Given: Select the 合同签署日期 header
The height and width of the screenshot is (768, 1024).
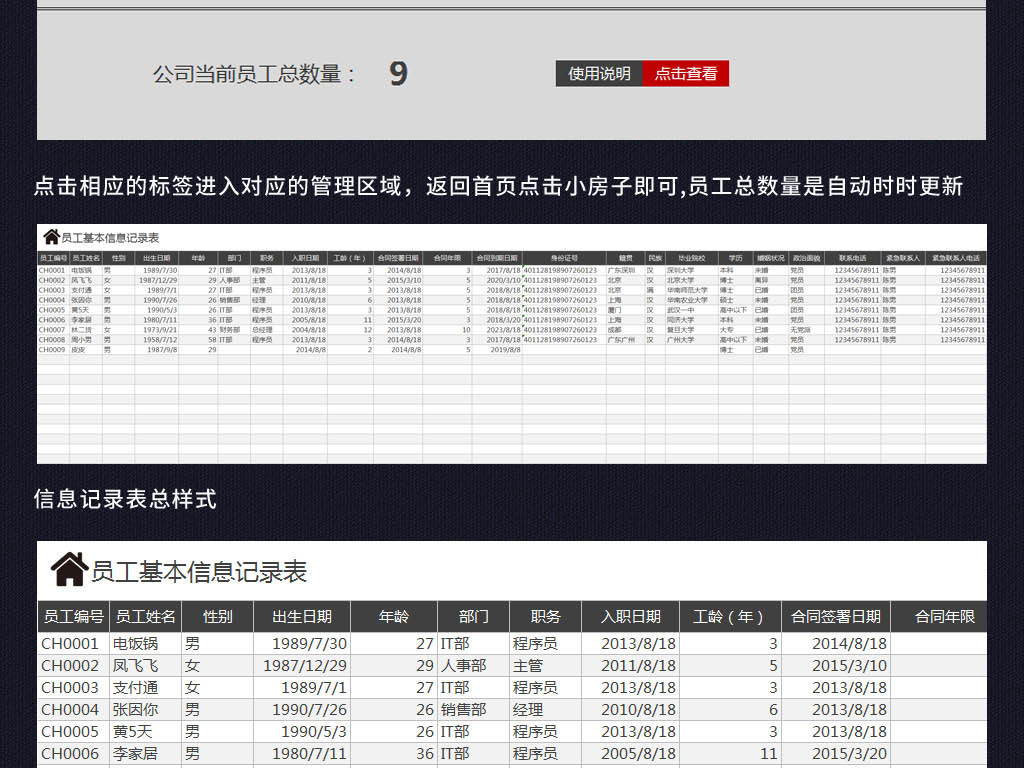Looking at the screenshot, I should [837, 617].
